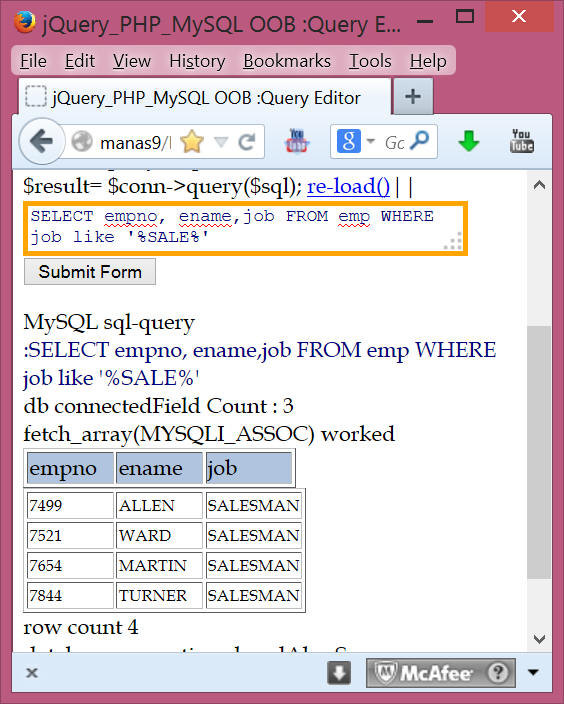Click the McAfee help question mark
Viewport: 564px width, 704px height.
[498, 673]
